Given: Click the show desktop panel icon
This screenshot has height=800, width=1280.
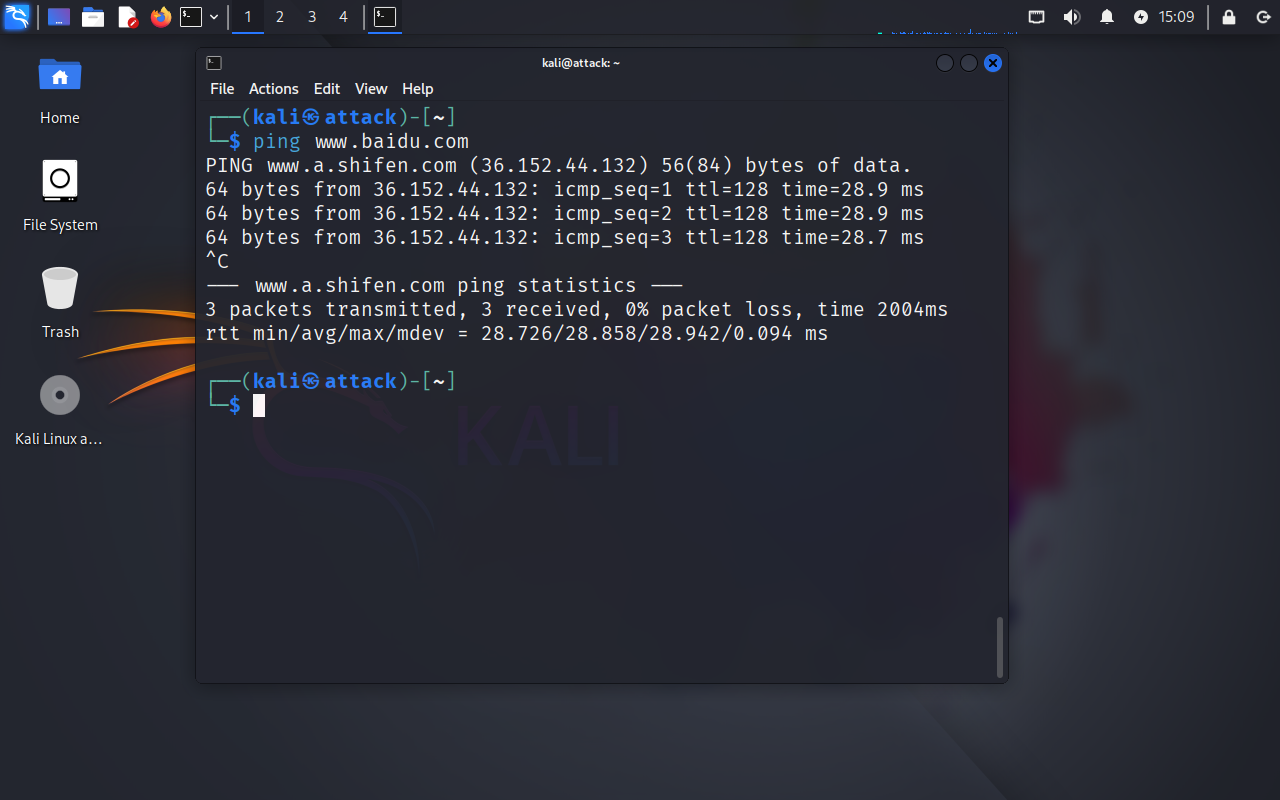Looking at the screenshot, I should [59, 17].
